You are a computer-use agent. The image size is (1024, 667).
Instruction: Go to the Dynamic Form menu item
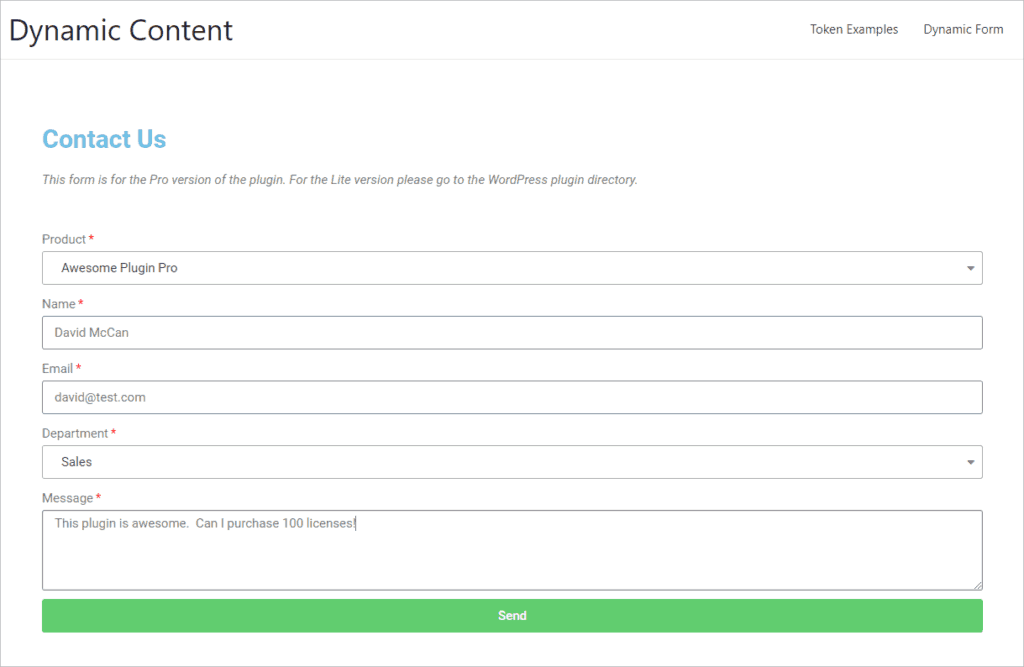[x=962, y=30]
